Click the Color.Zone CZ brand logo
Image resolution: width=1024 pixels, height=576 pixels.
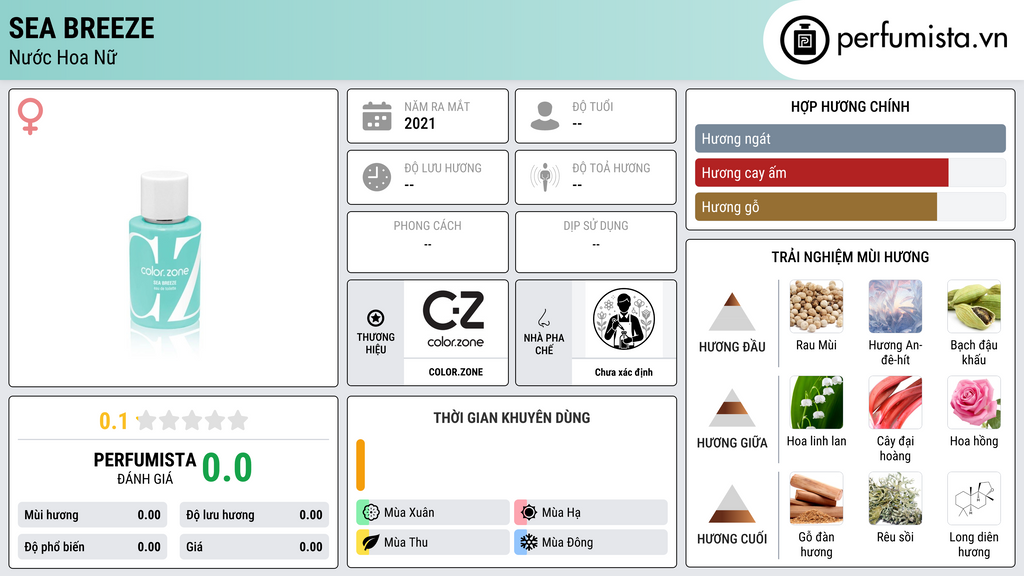[x=455, y=319]
